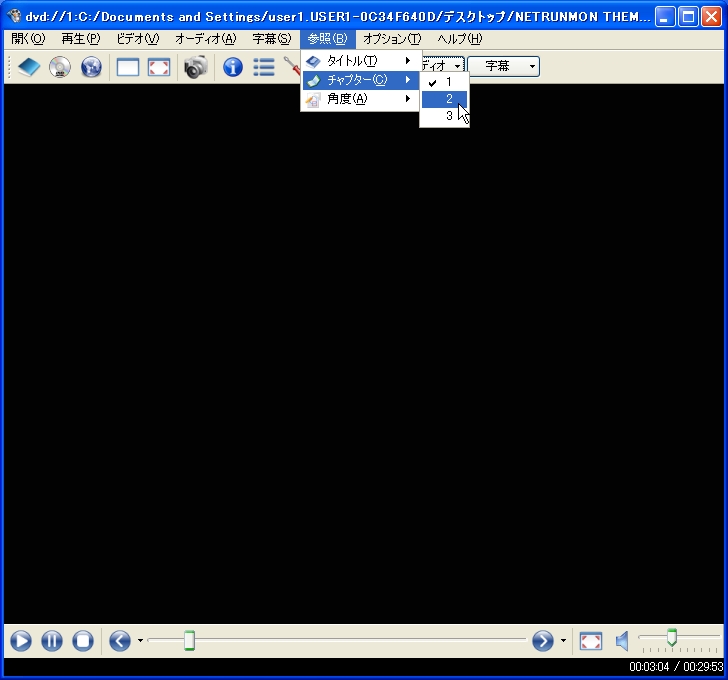Click the Play button
This screenshot has width=728, height=680.
click(21, 641)
